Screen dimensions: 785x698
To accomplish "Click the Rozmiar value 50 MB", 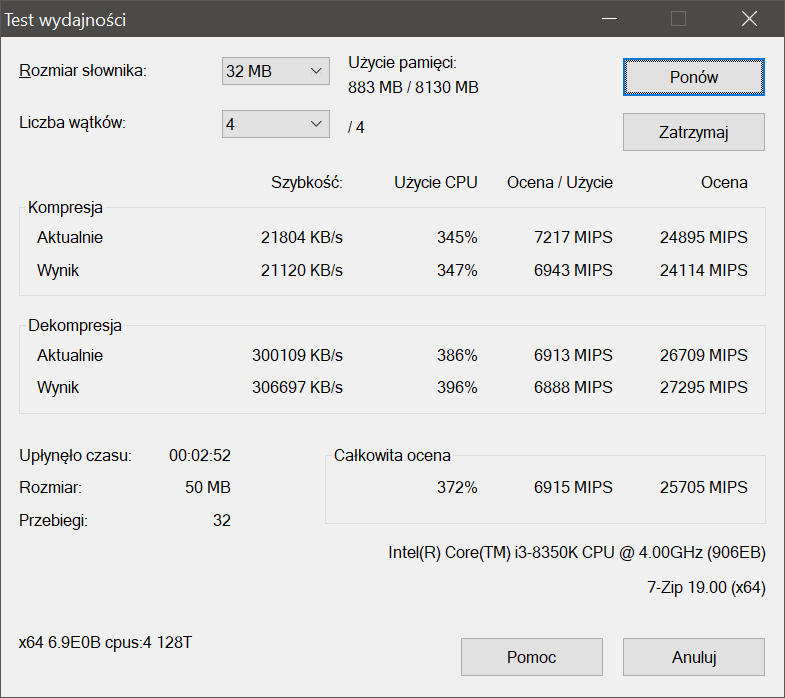I will [208, 488].
